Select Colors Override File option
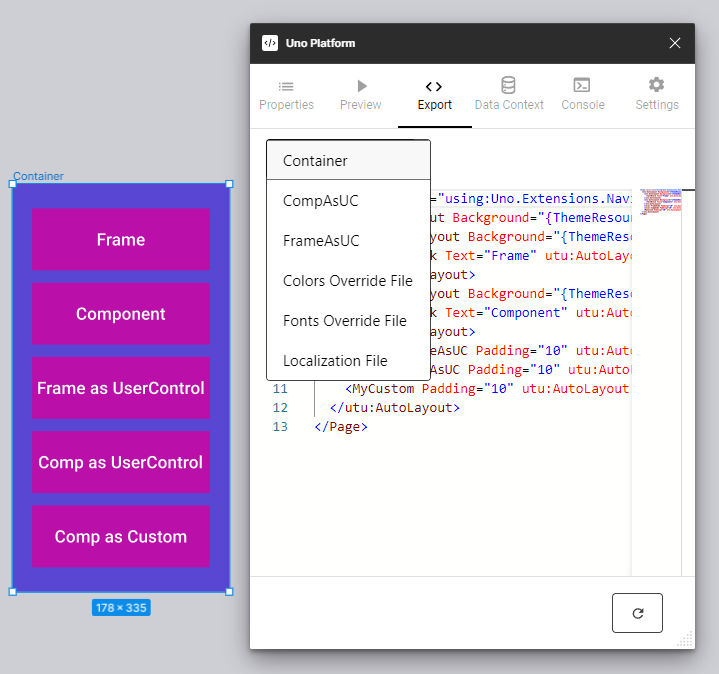The height and width of the screenshot is (674, 719). click(x=348, y=281)
